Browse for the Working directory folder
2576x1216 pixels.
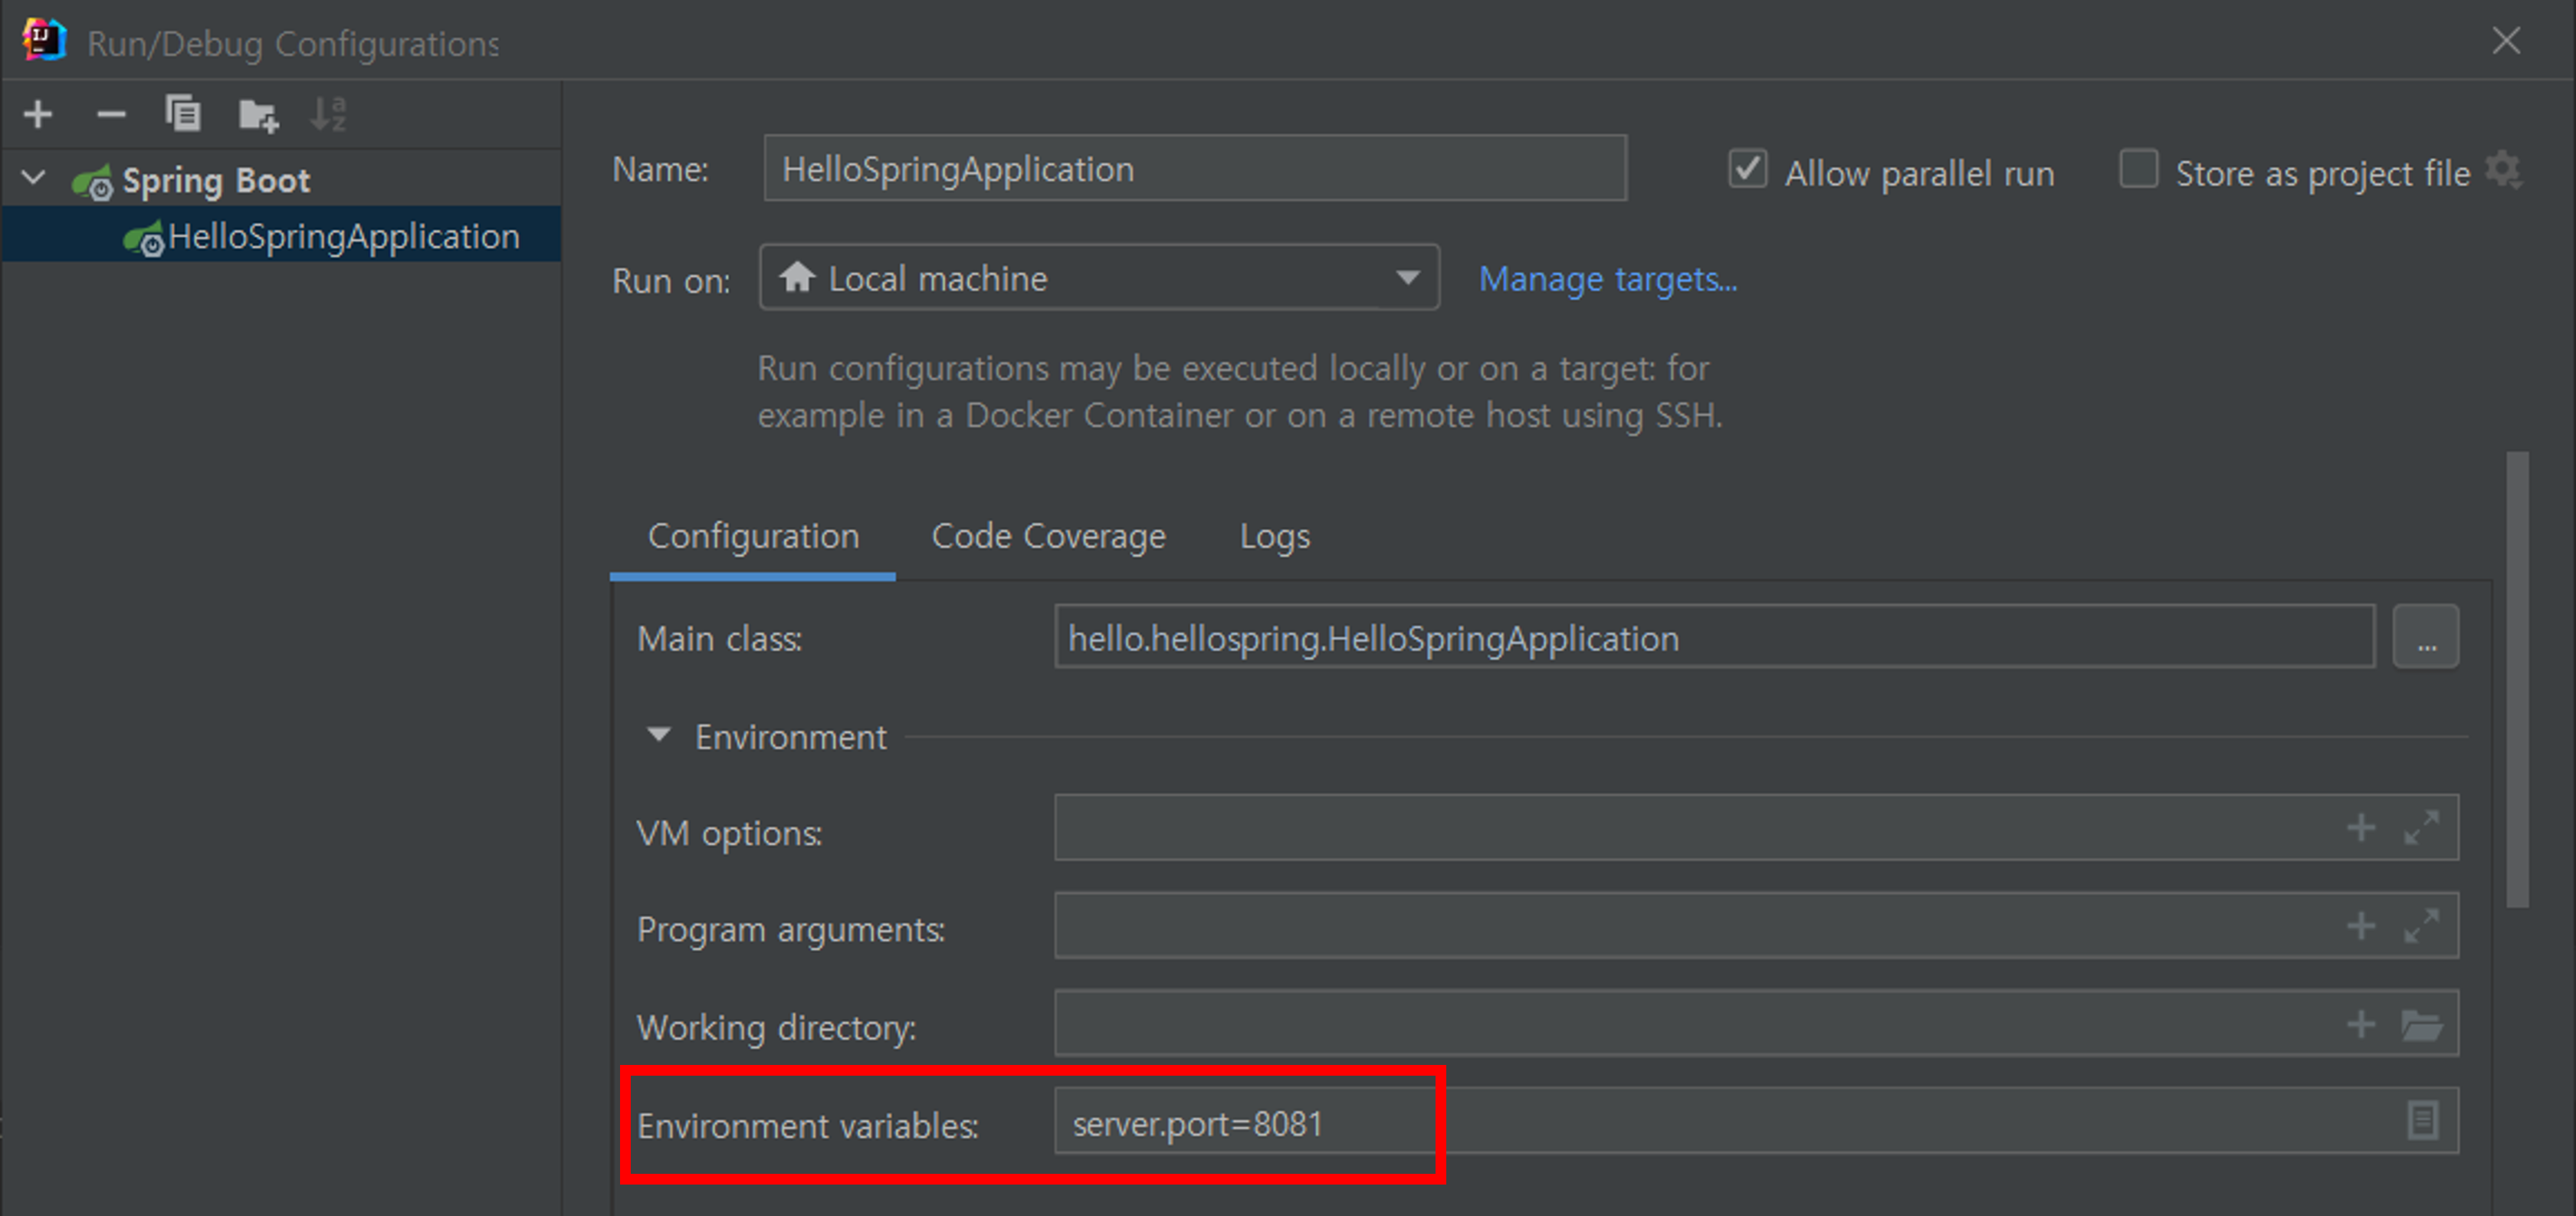pos(2421,1025)
